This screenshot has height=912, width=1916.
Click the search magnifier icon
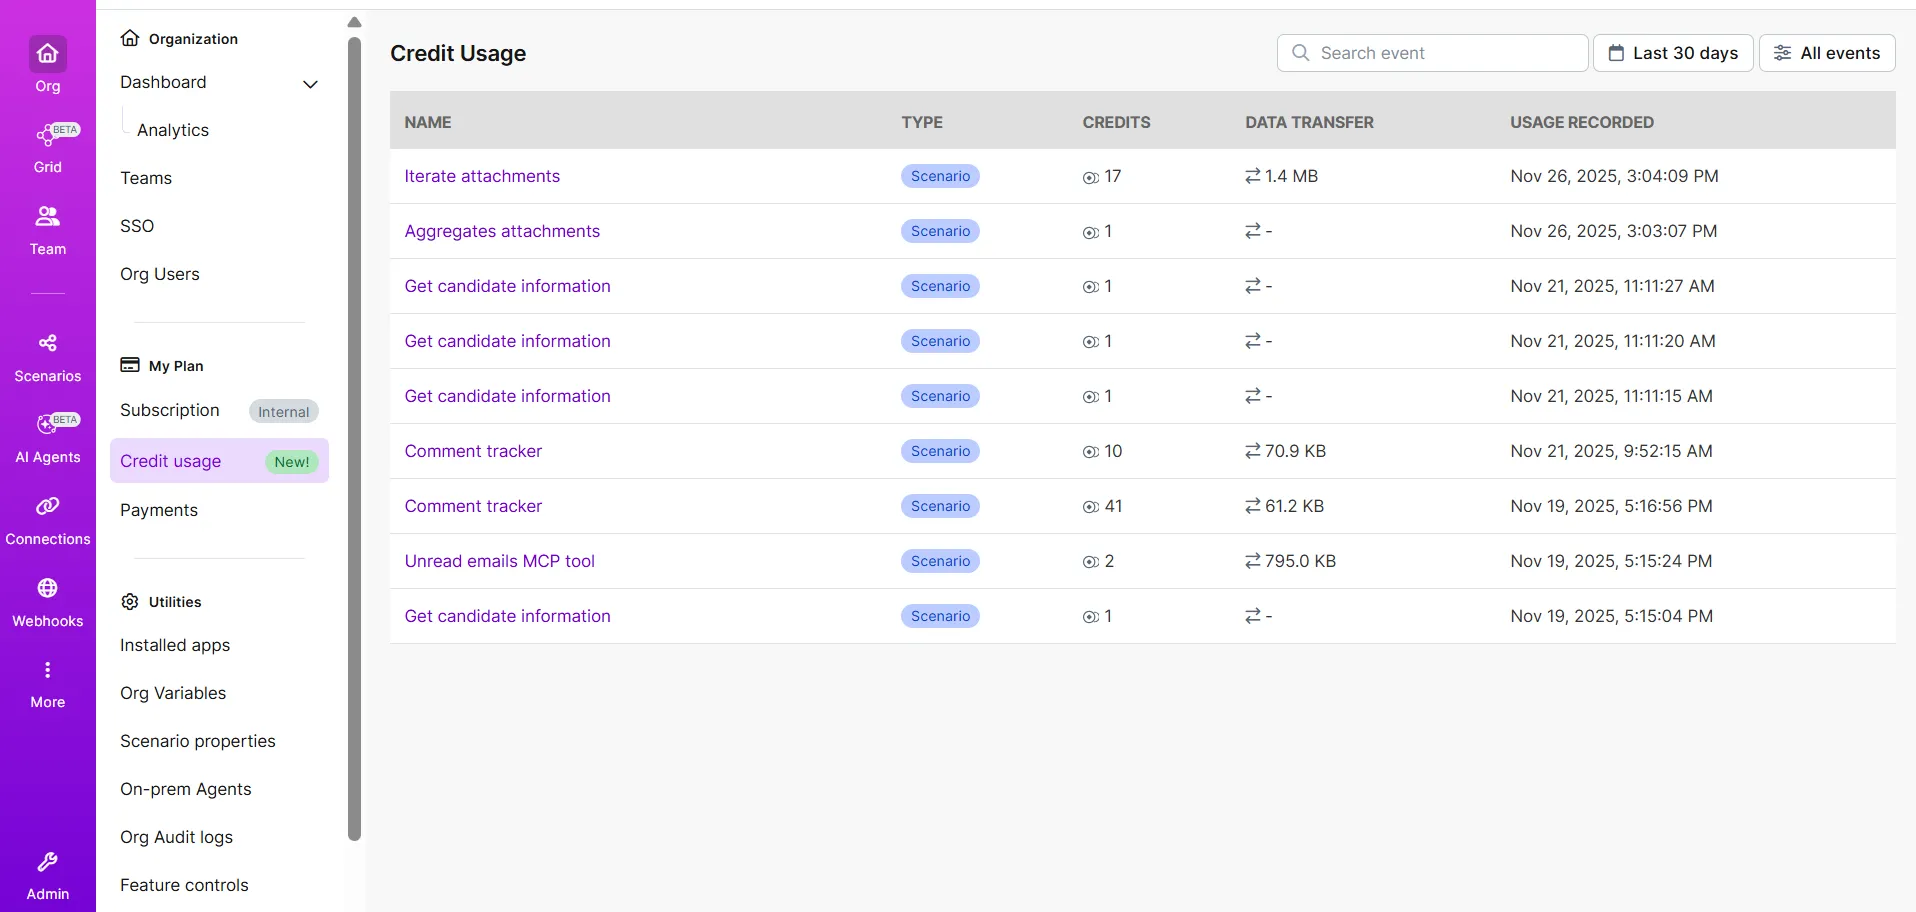(x=1300, y=53)
